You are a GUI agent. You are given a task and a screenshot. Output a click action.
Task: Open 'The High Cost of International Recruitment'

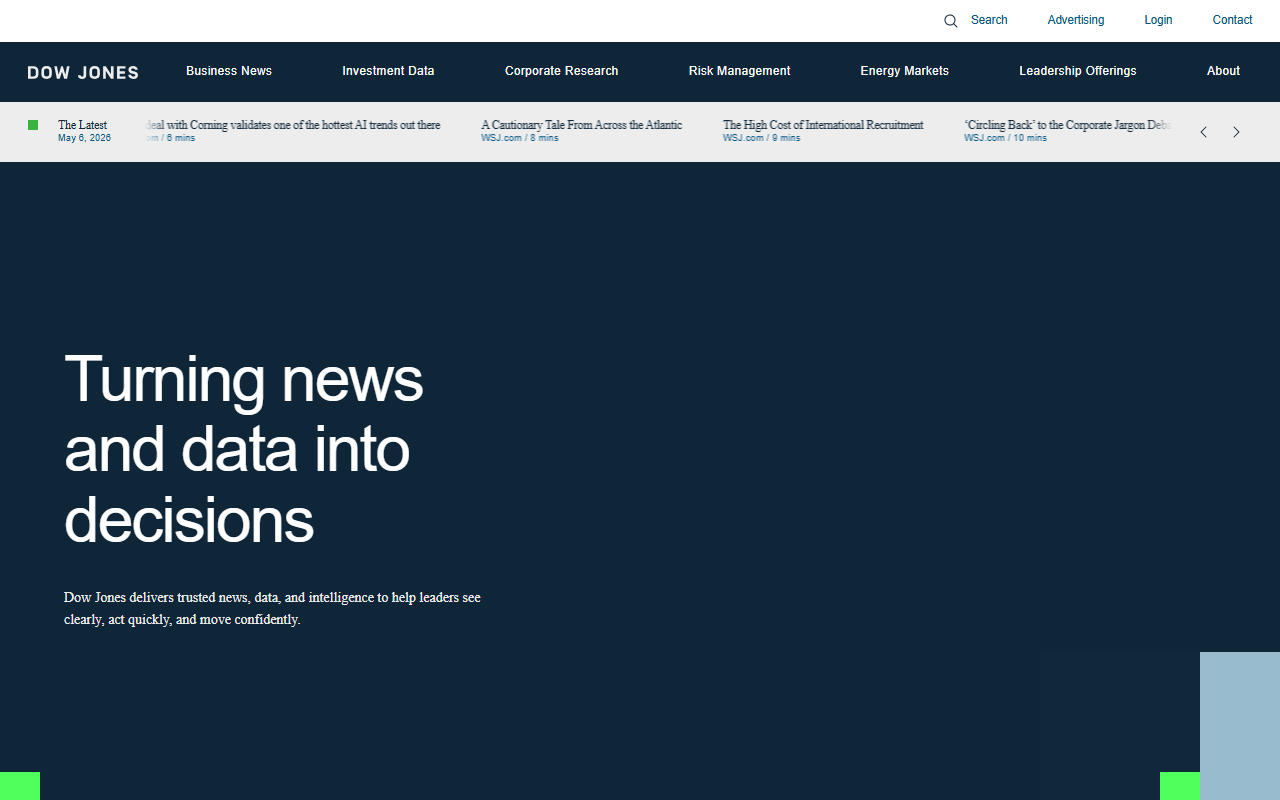tap(823, 125)
